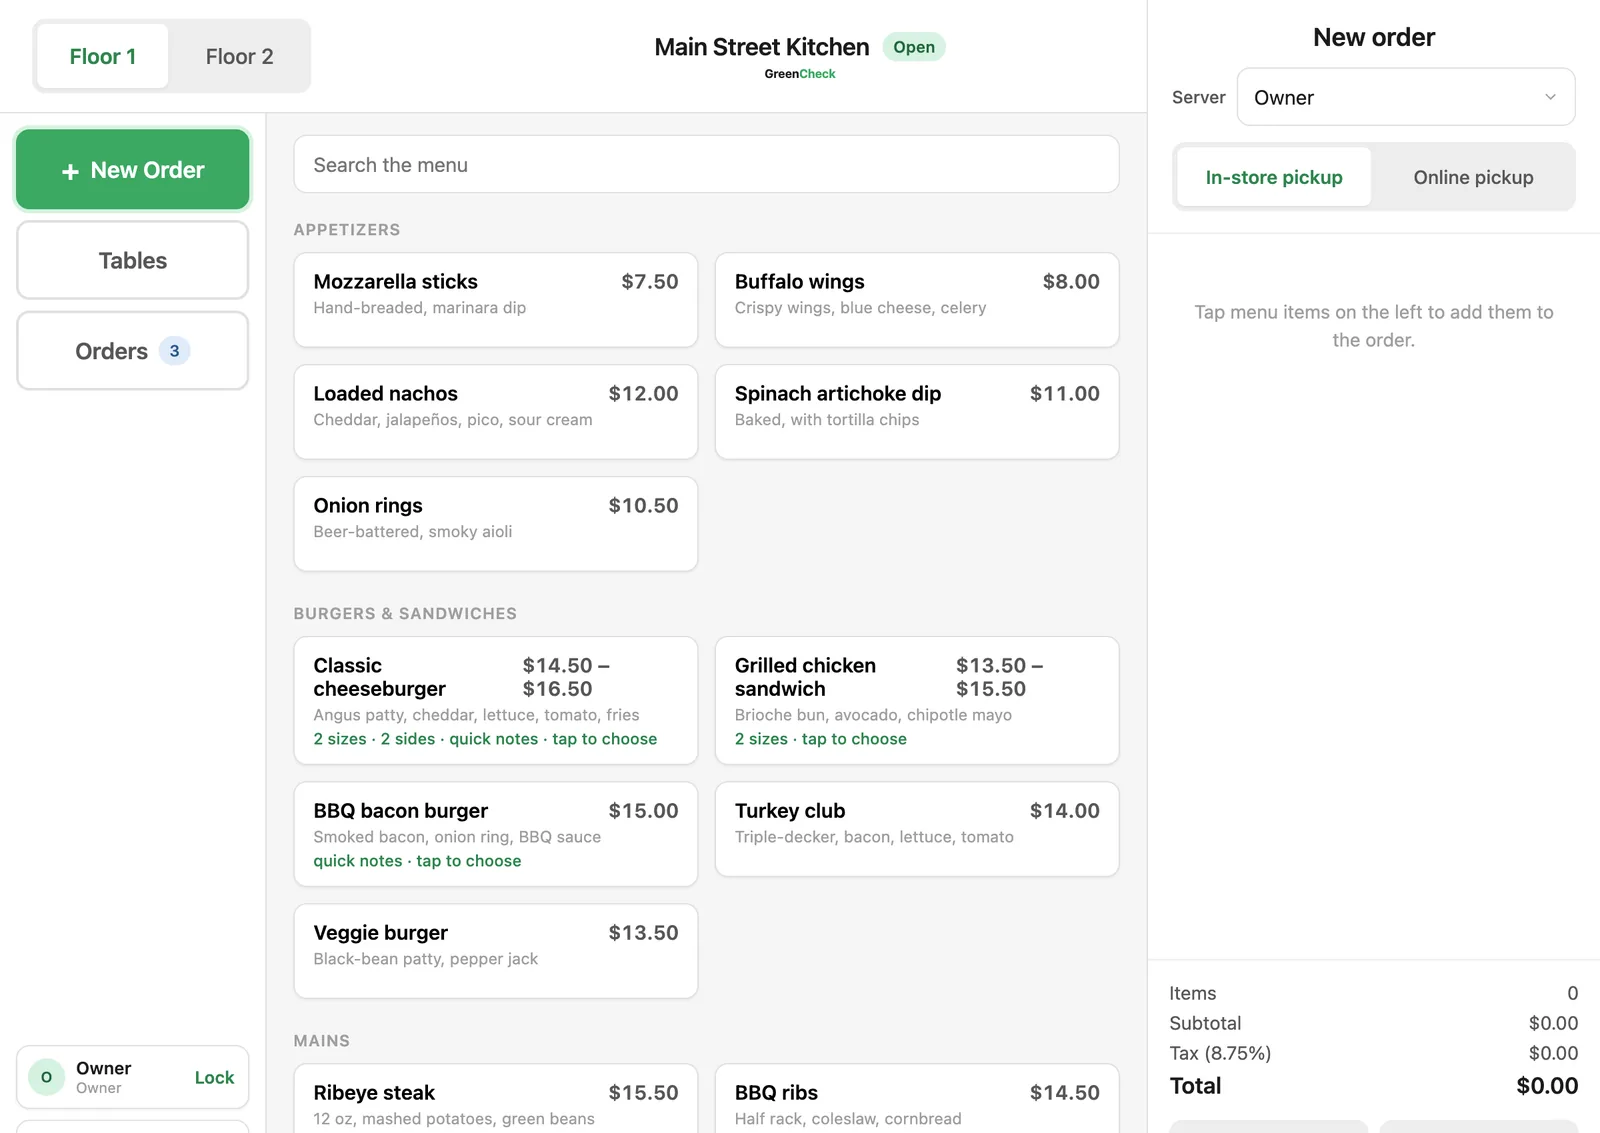Open the Tables view
The height and width of the screenshot is (1133, 1600).
point(133,260)
